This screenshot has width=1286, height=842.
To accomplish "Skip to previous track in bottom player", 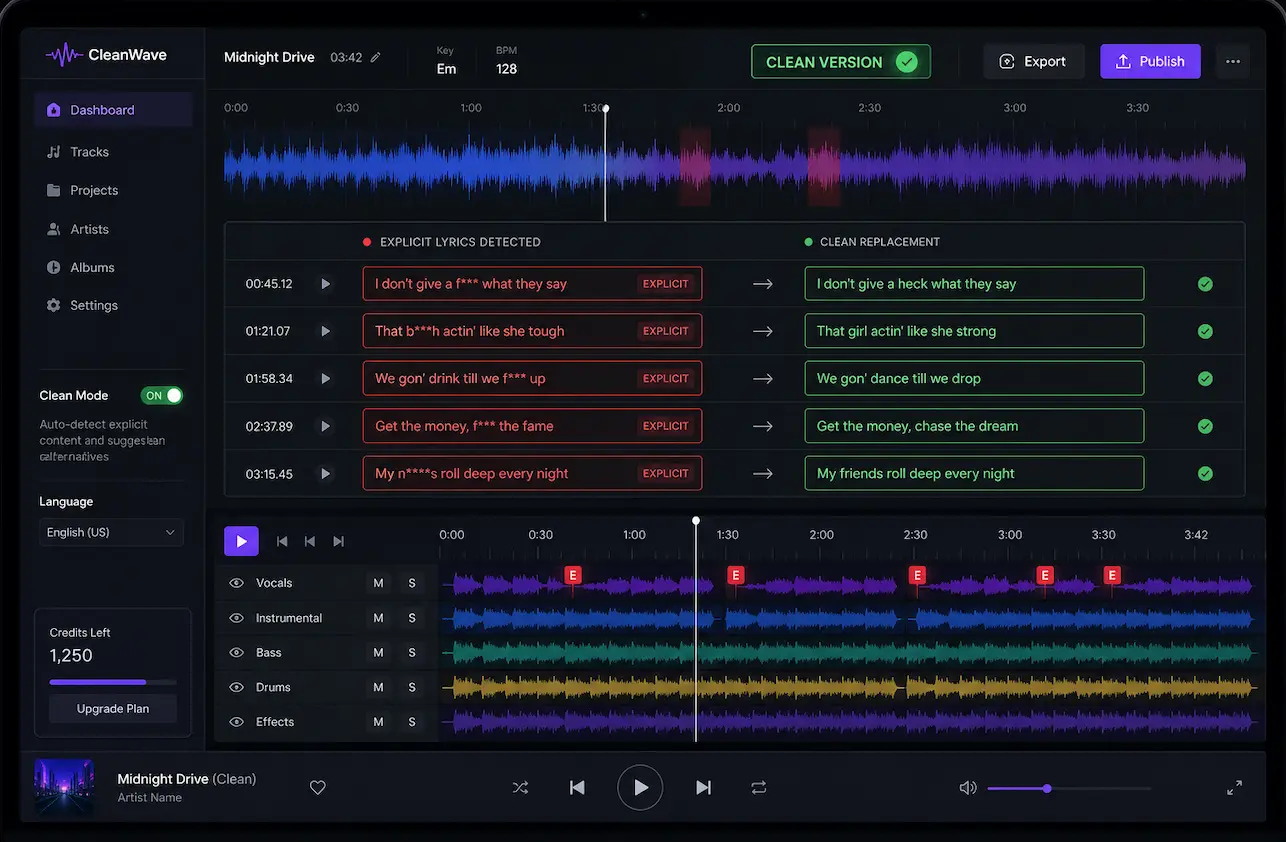I will click(x=577, y=788).
